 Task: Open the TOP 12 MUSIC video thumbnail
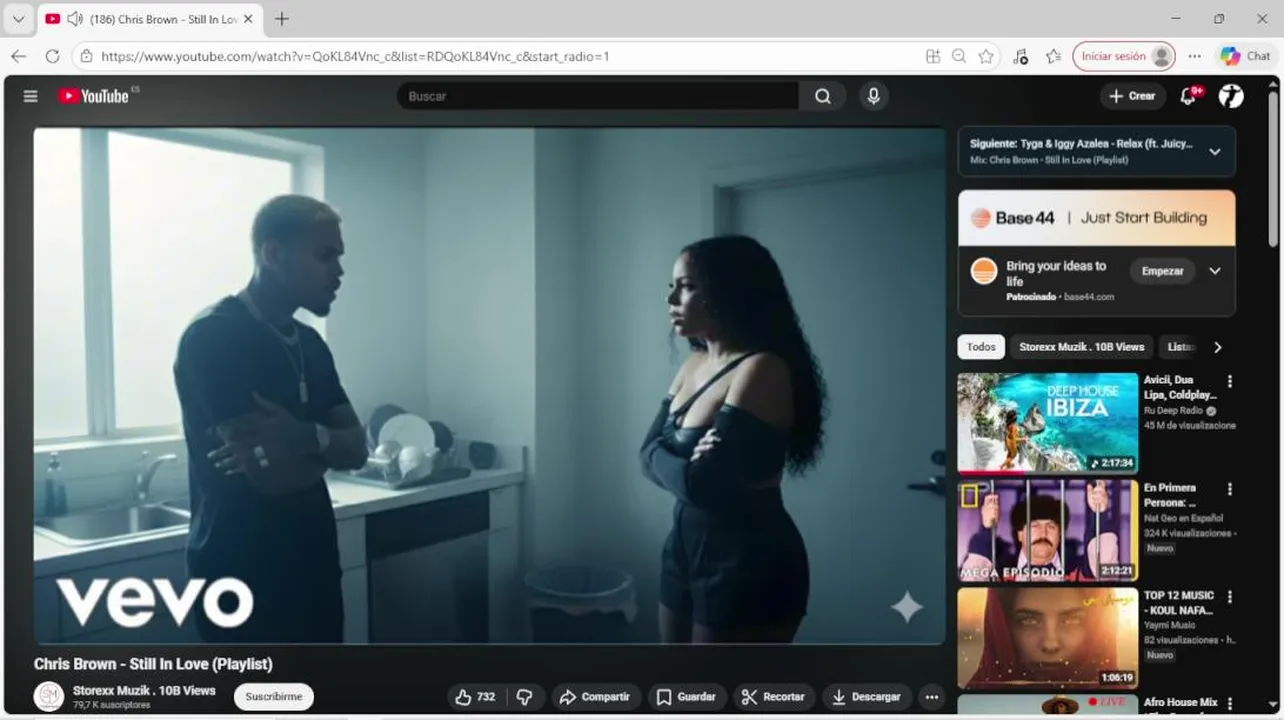coord(1048,637)
